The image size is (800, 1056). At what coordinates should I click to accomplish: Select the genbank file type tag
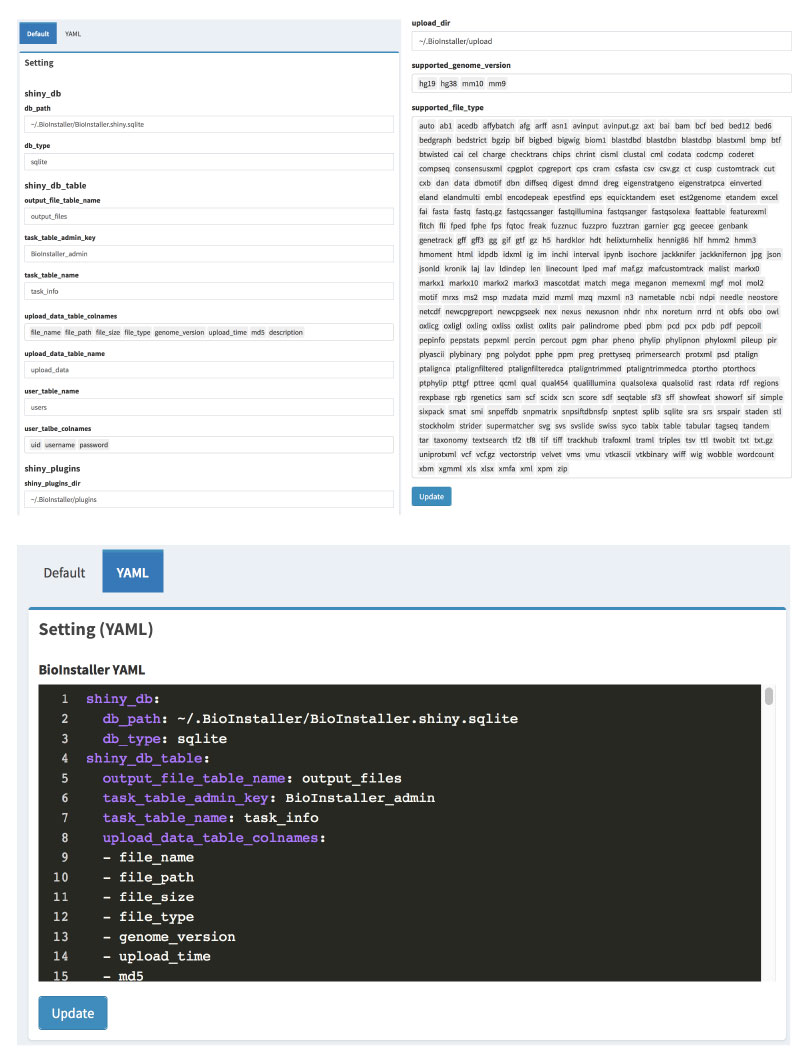pos(733,226)
